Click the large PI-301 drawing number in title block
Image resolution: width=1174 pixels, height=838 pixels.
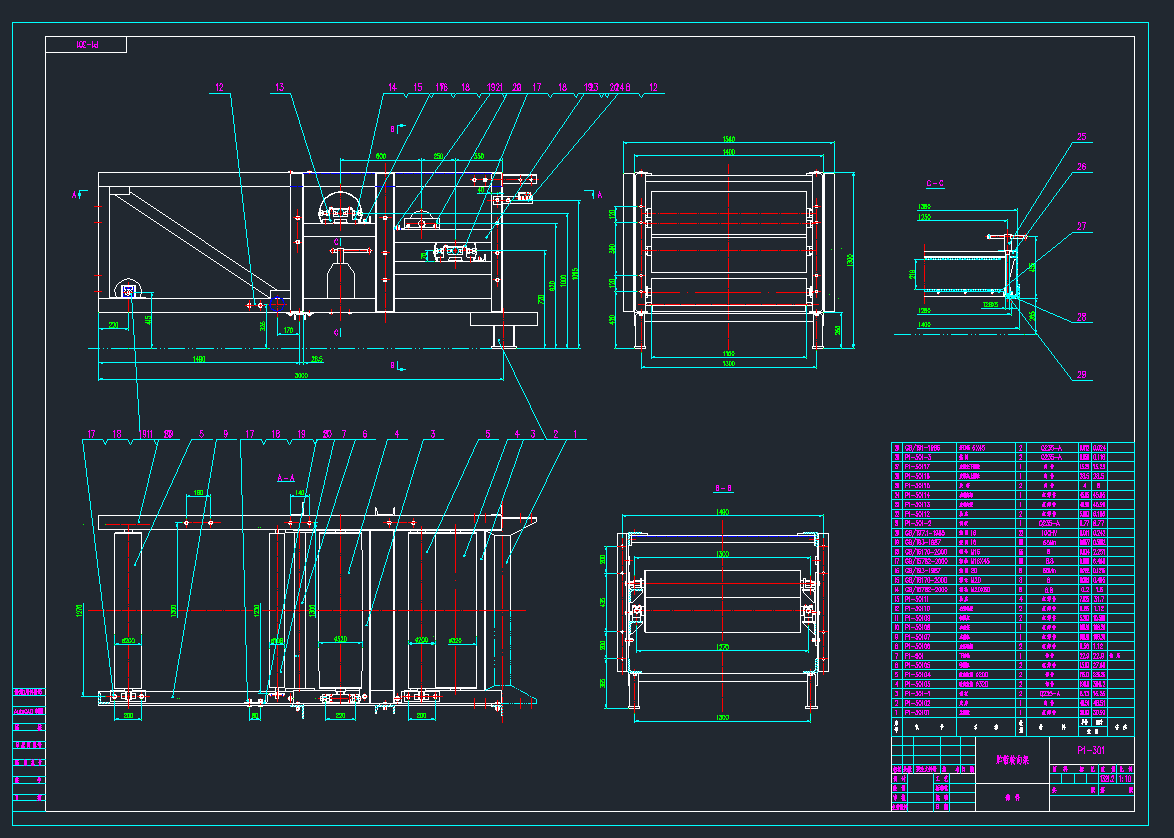tap(1091, 750)
